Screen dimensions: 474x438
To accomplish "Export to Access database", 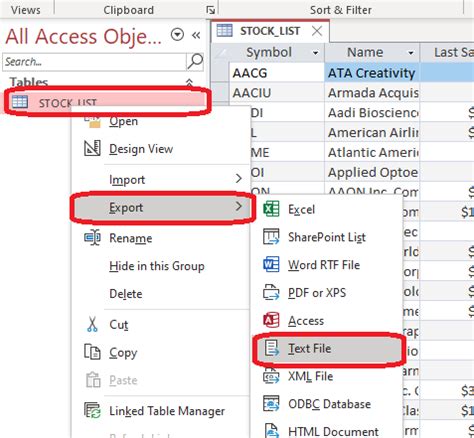I will coord(306,321).
